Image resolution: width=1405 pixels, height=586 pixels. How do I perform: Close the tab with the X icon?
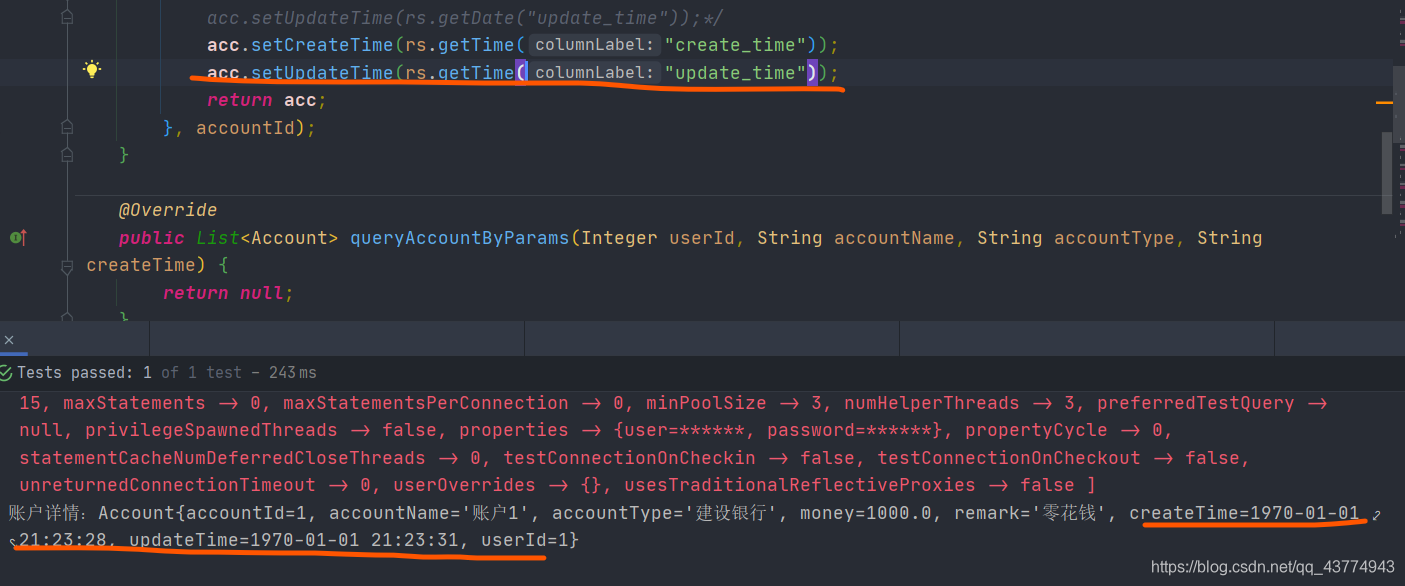[x=9, y=340]
